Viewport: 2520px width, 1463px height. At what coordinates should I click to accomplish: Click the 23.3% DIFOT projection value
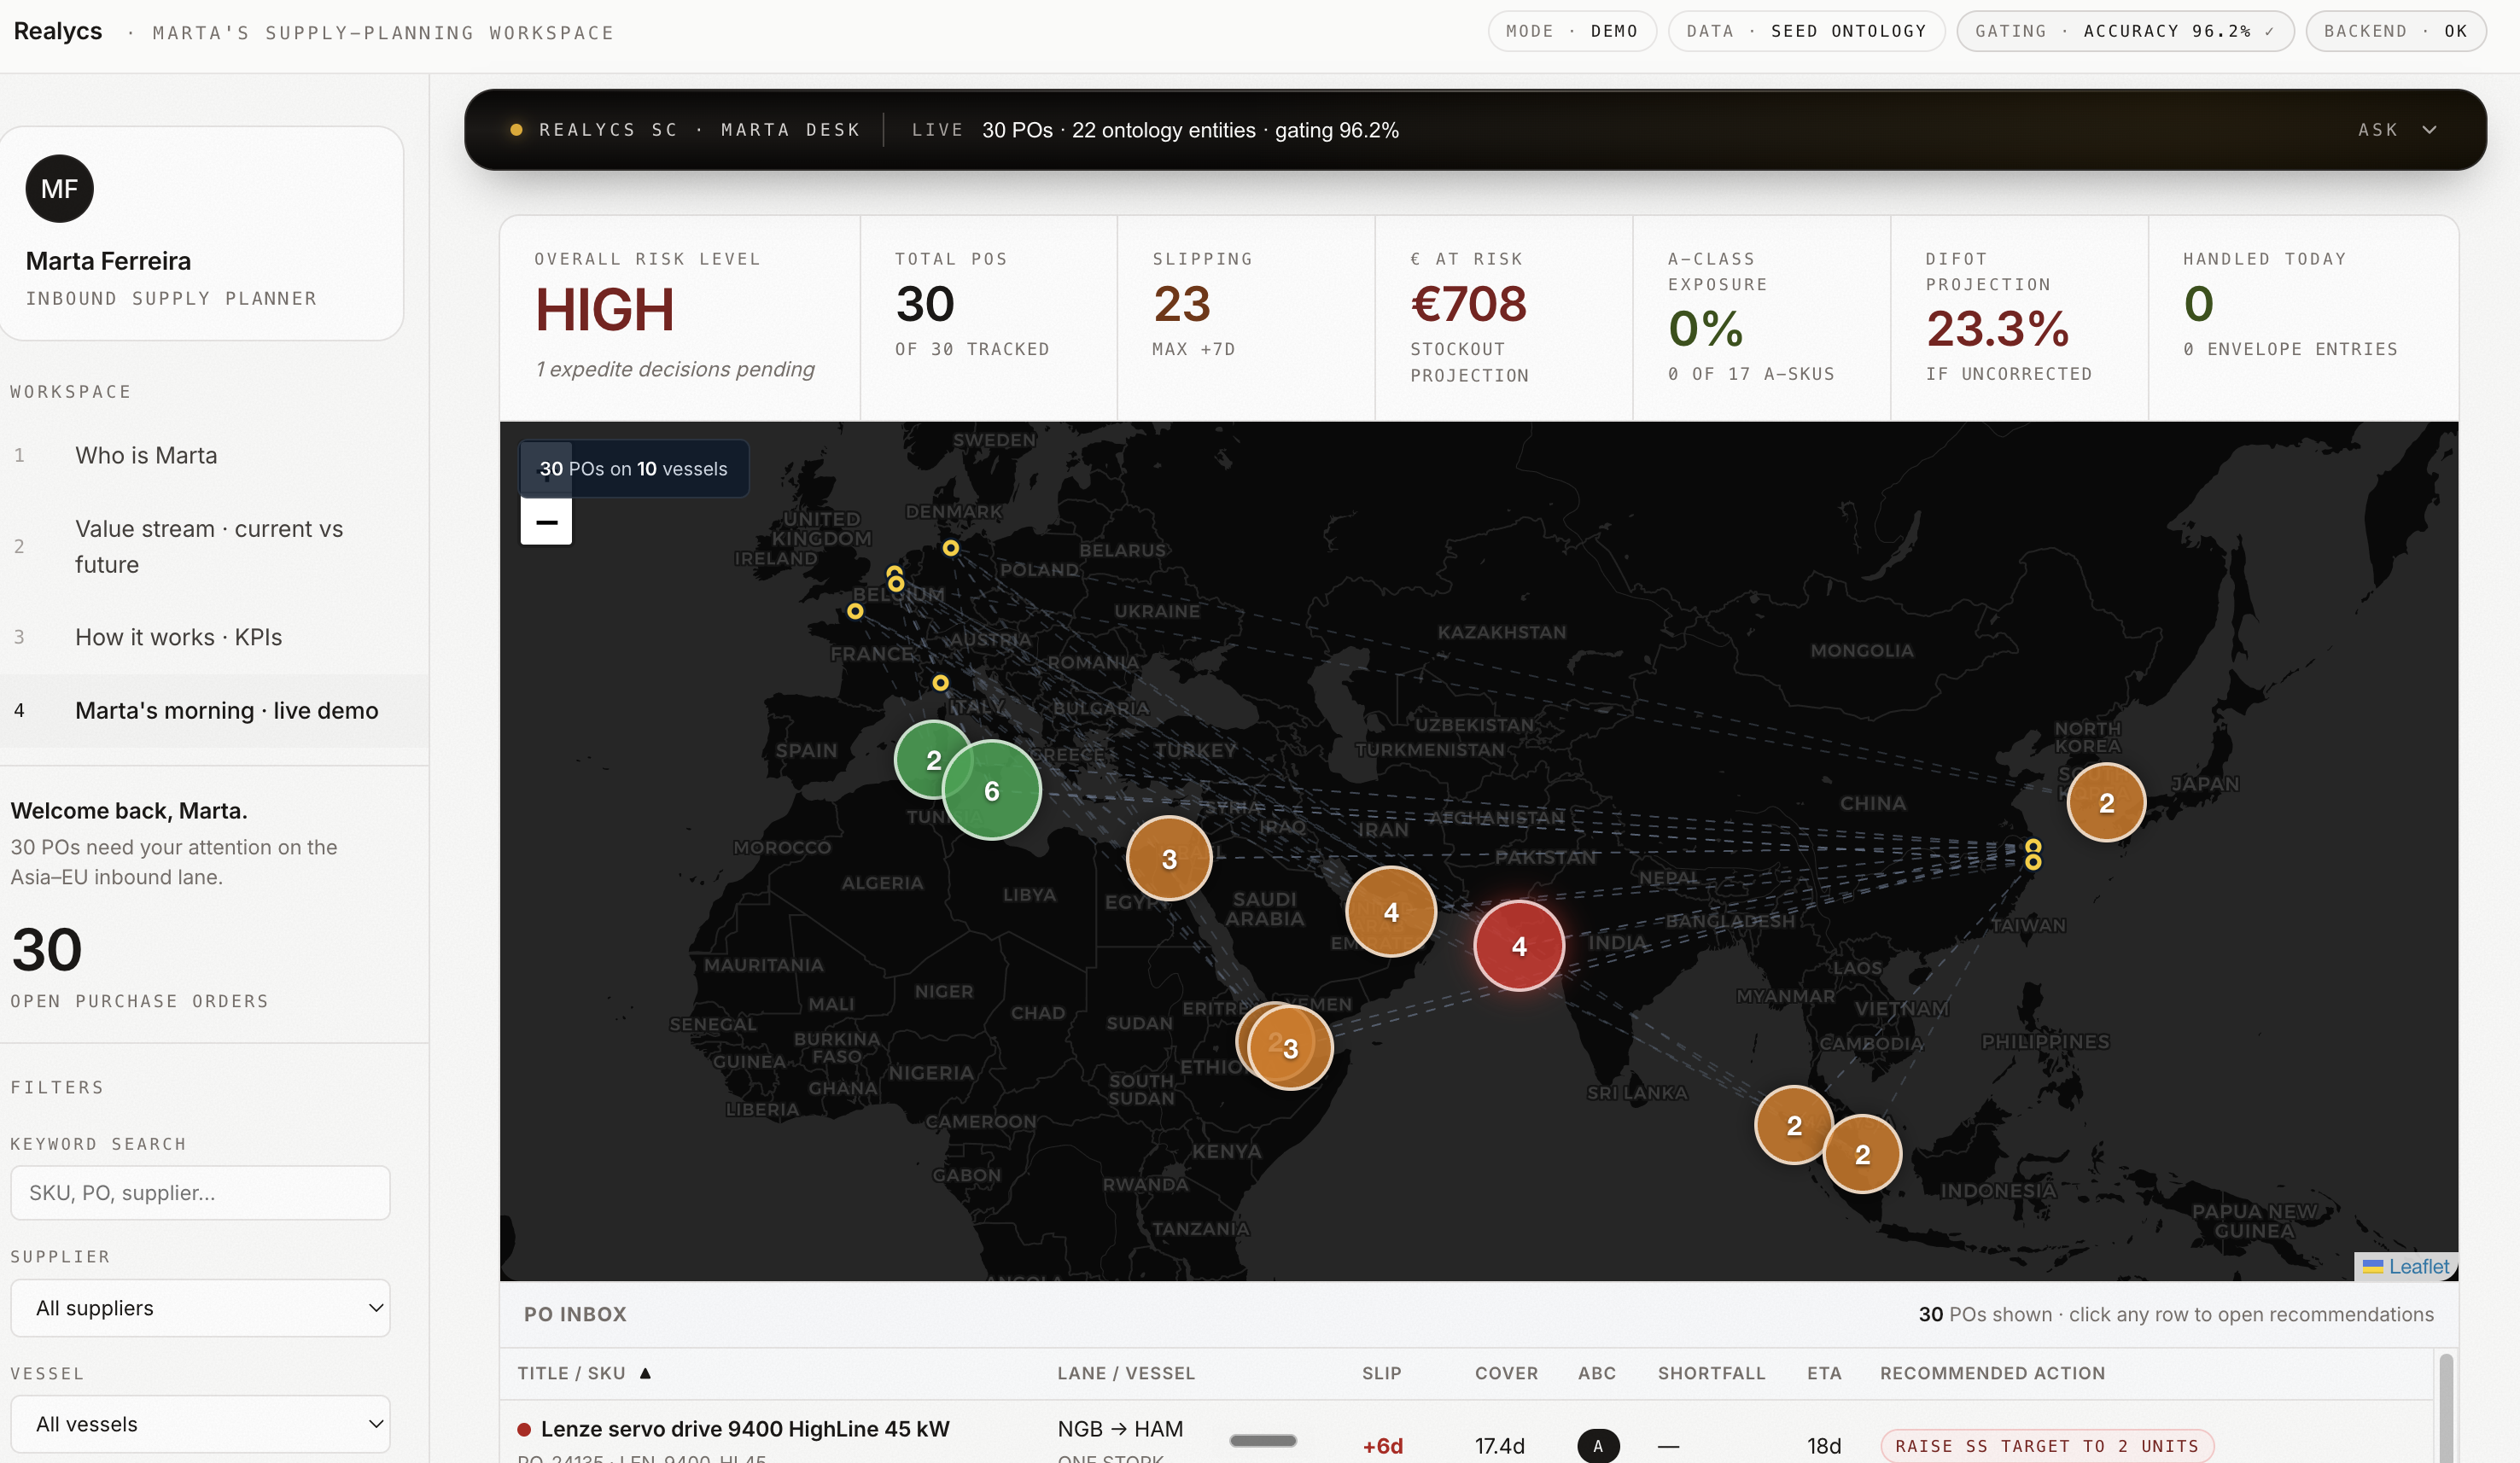tap(1997, 329)
